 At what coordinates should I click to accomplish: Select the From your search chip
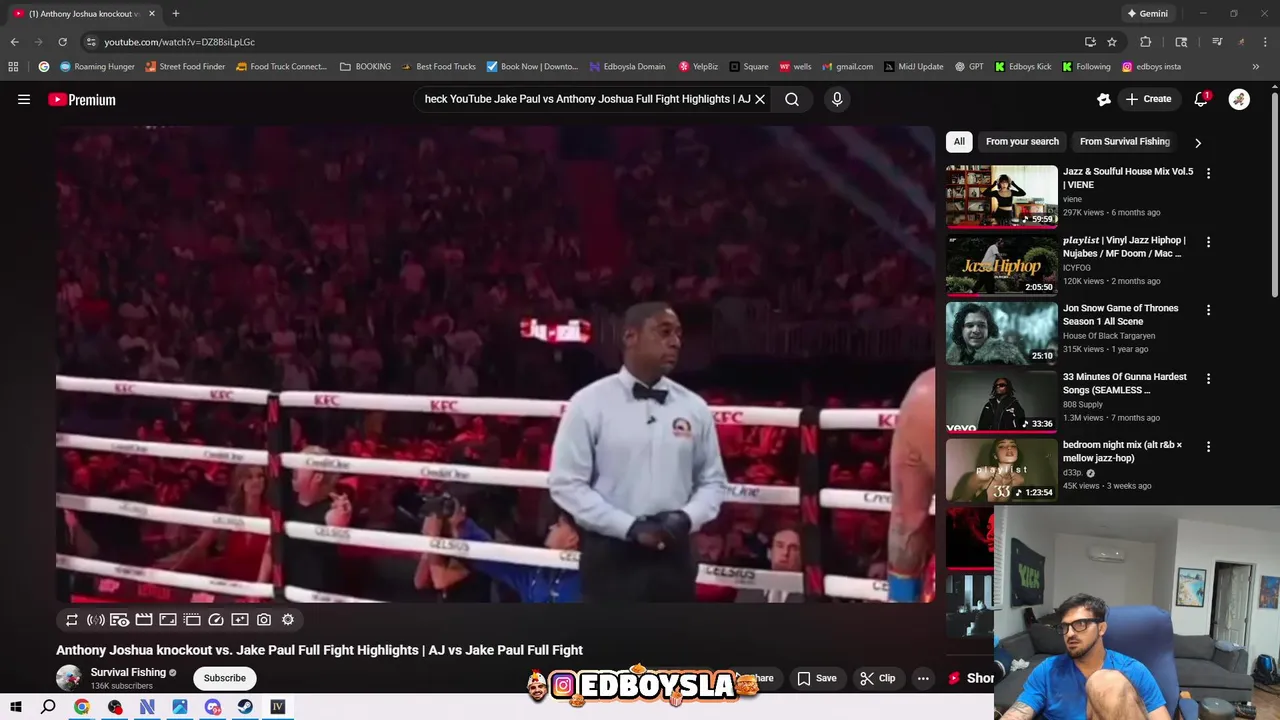tap(1022, 141)
